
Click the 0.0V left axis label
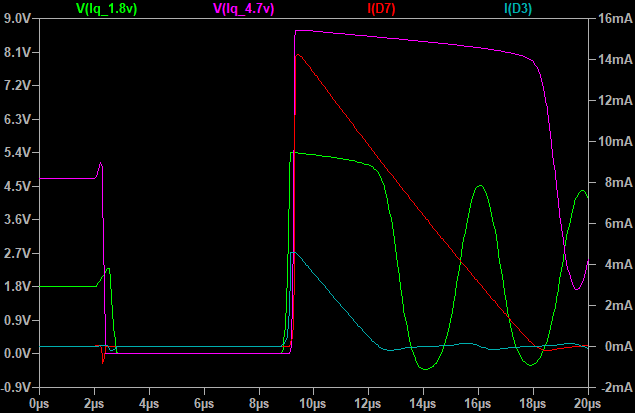(17, 354)
